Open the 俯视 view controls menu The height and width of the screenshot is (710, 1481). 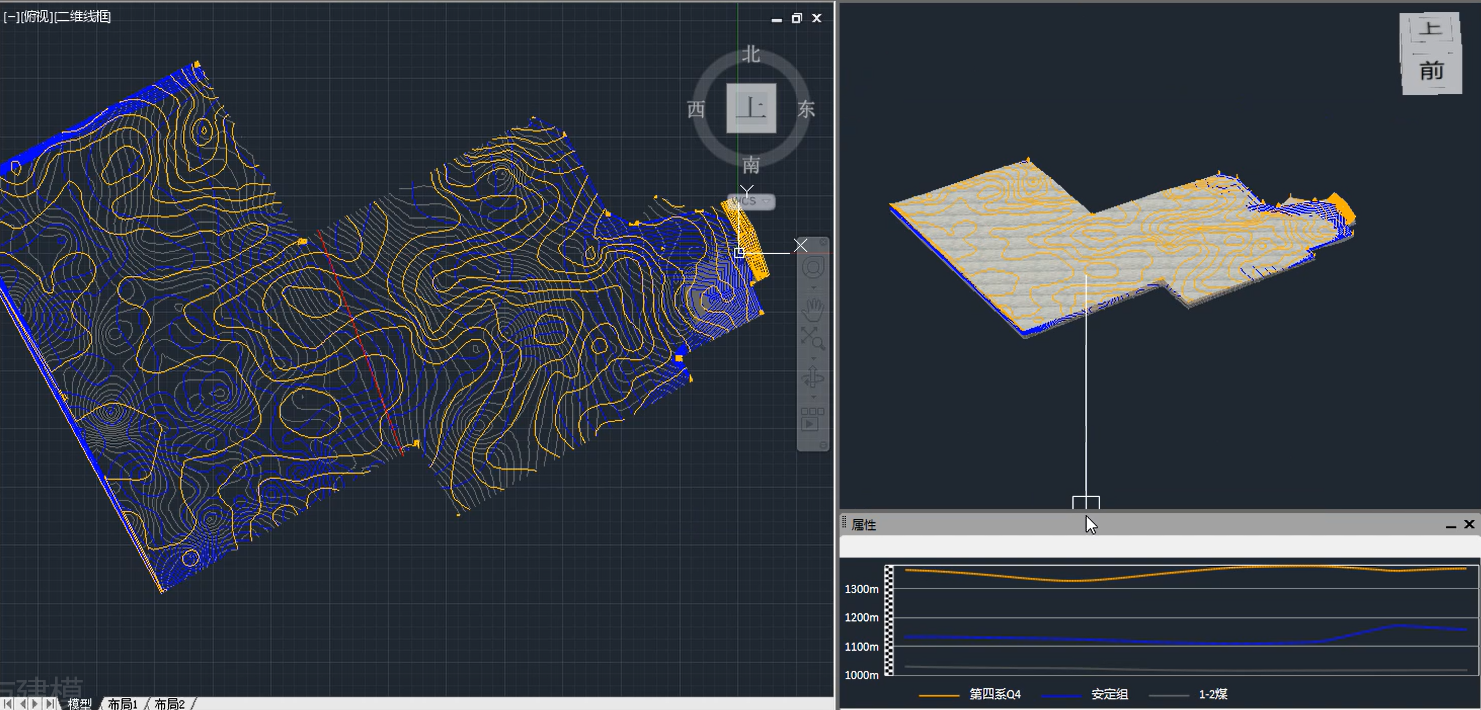pyautogui.click(x=36, y=17)
